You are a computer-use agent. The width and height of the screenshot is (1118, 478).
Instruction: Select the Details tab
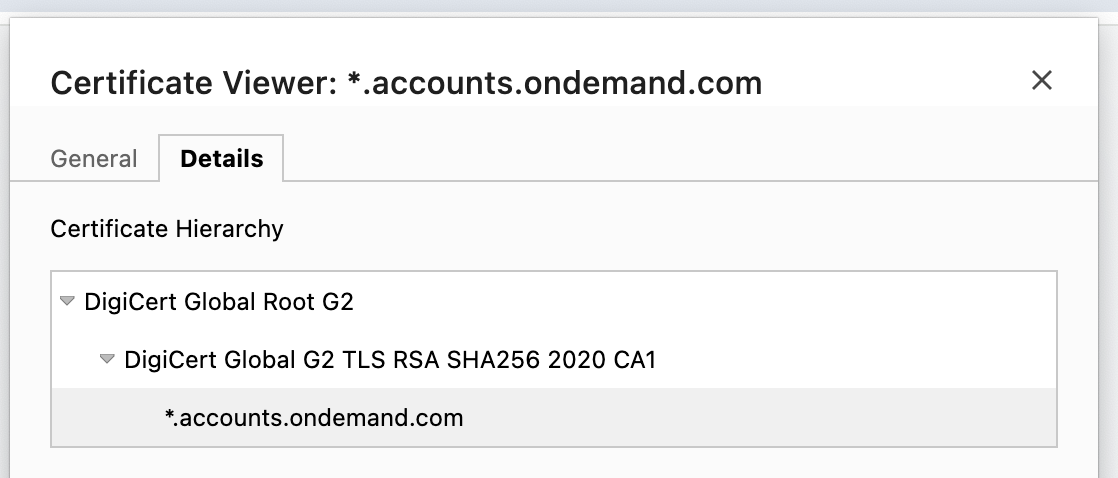click(x=221, y=159)
